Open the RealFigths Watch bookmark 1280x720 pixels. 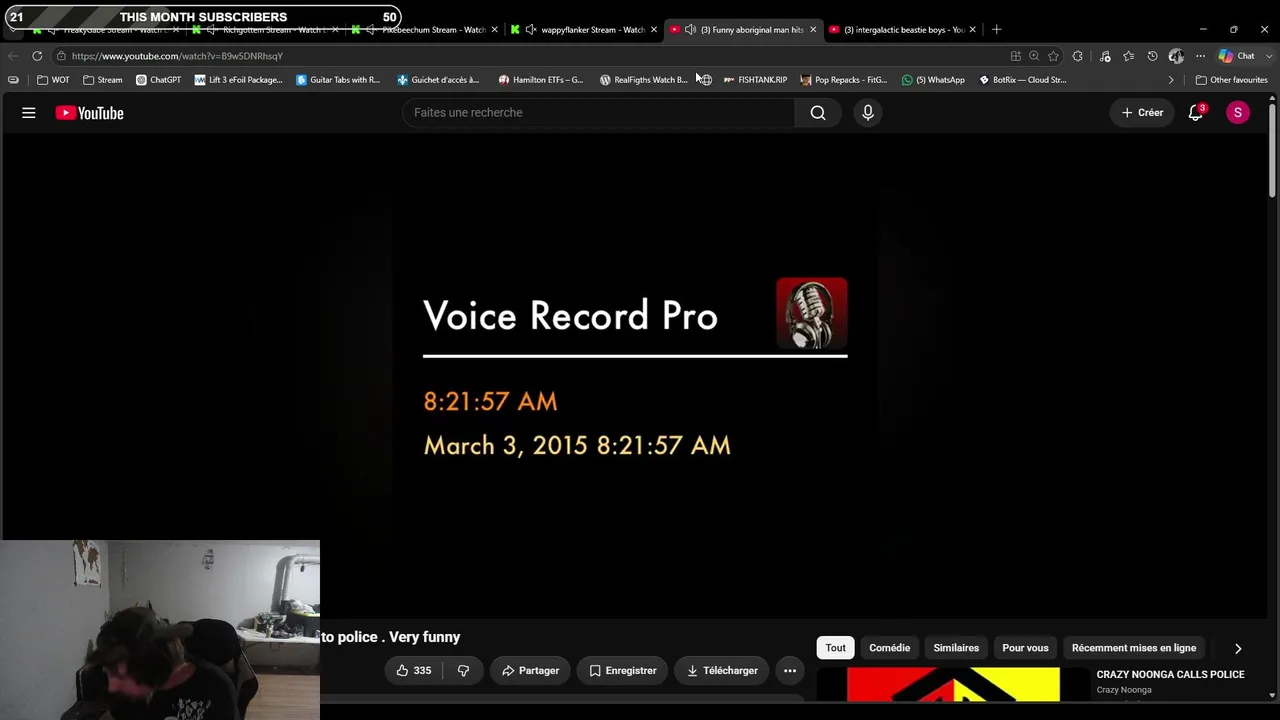(643, 80)
